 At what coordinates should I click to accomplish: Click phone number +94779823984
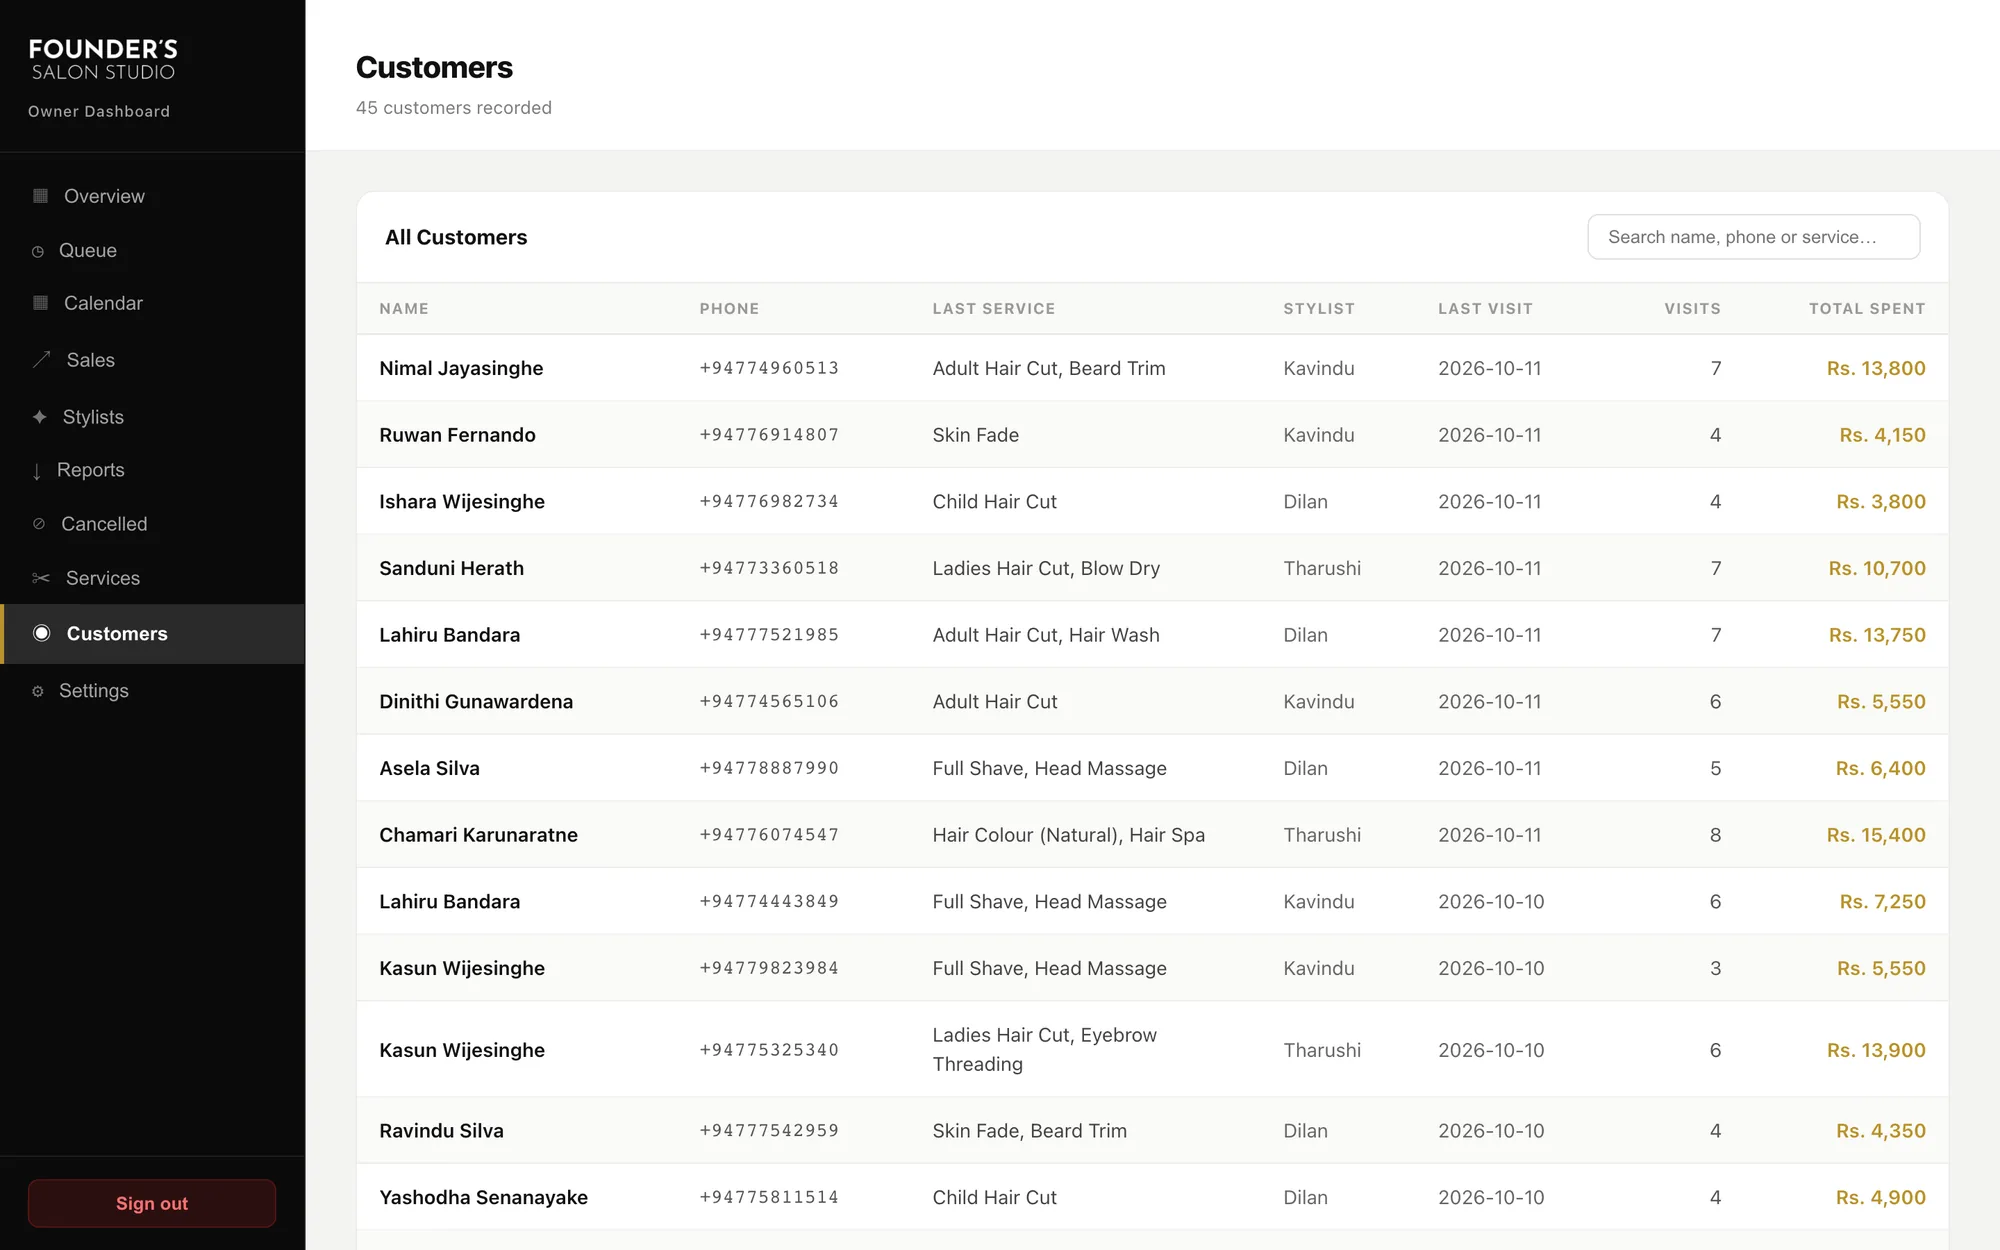tap(769, 968)
